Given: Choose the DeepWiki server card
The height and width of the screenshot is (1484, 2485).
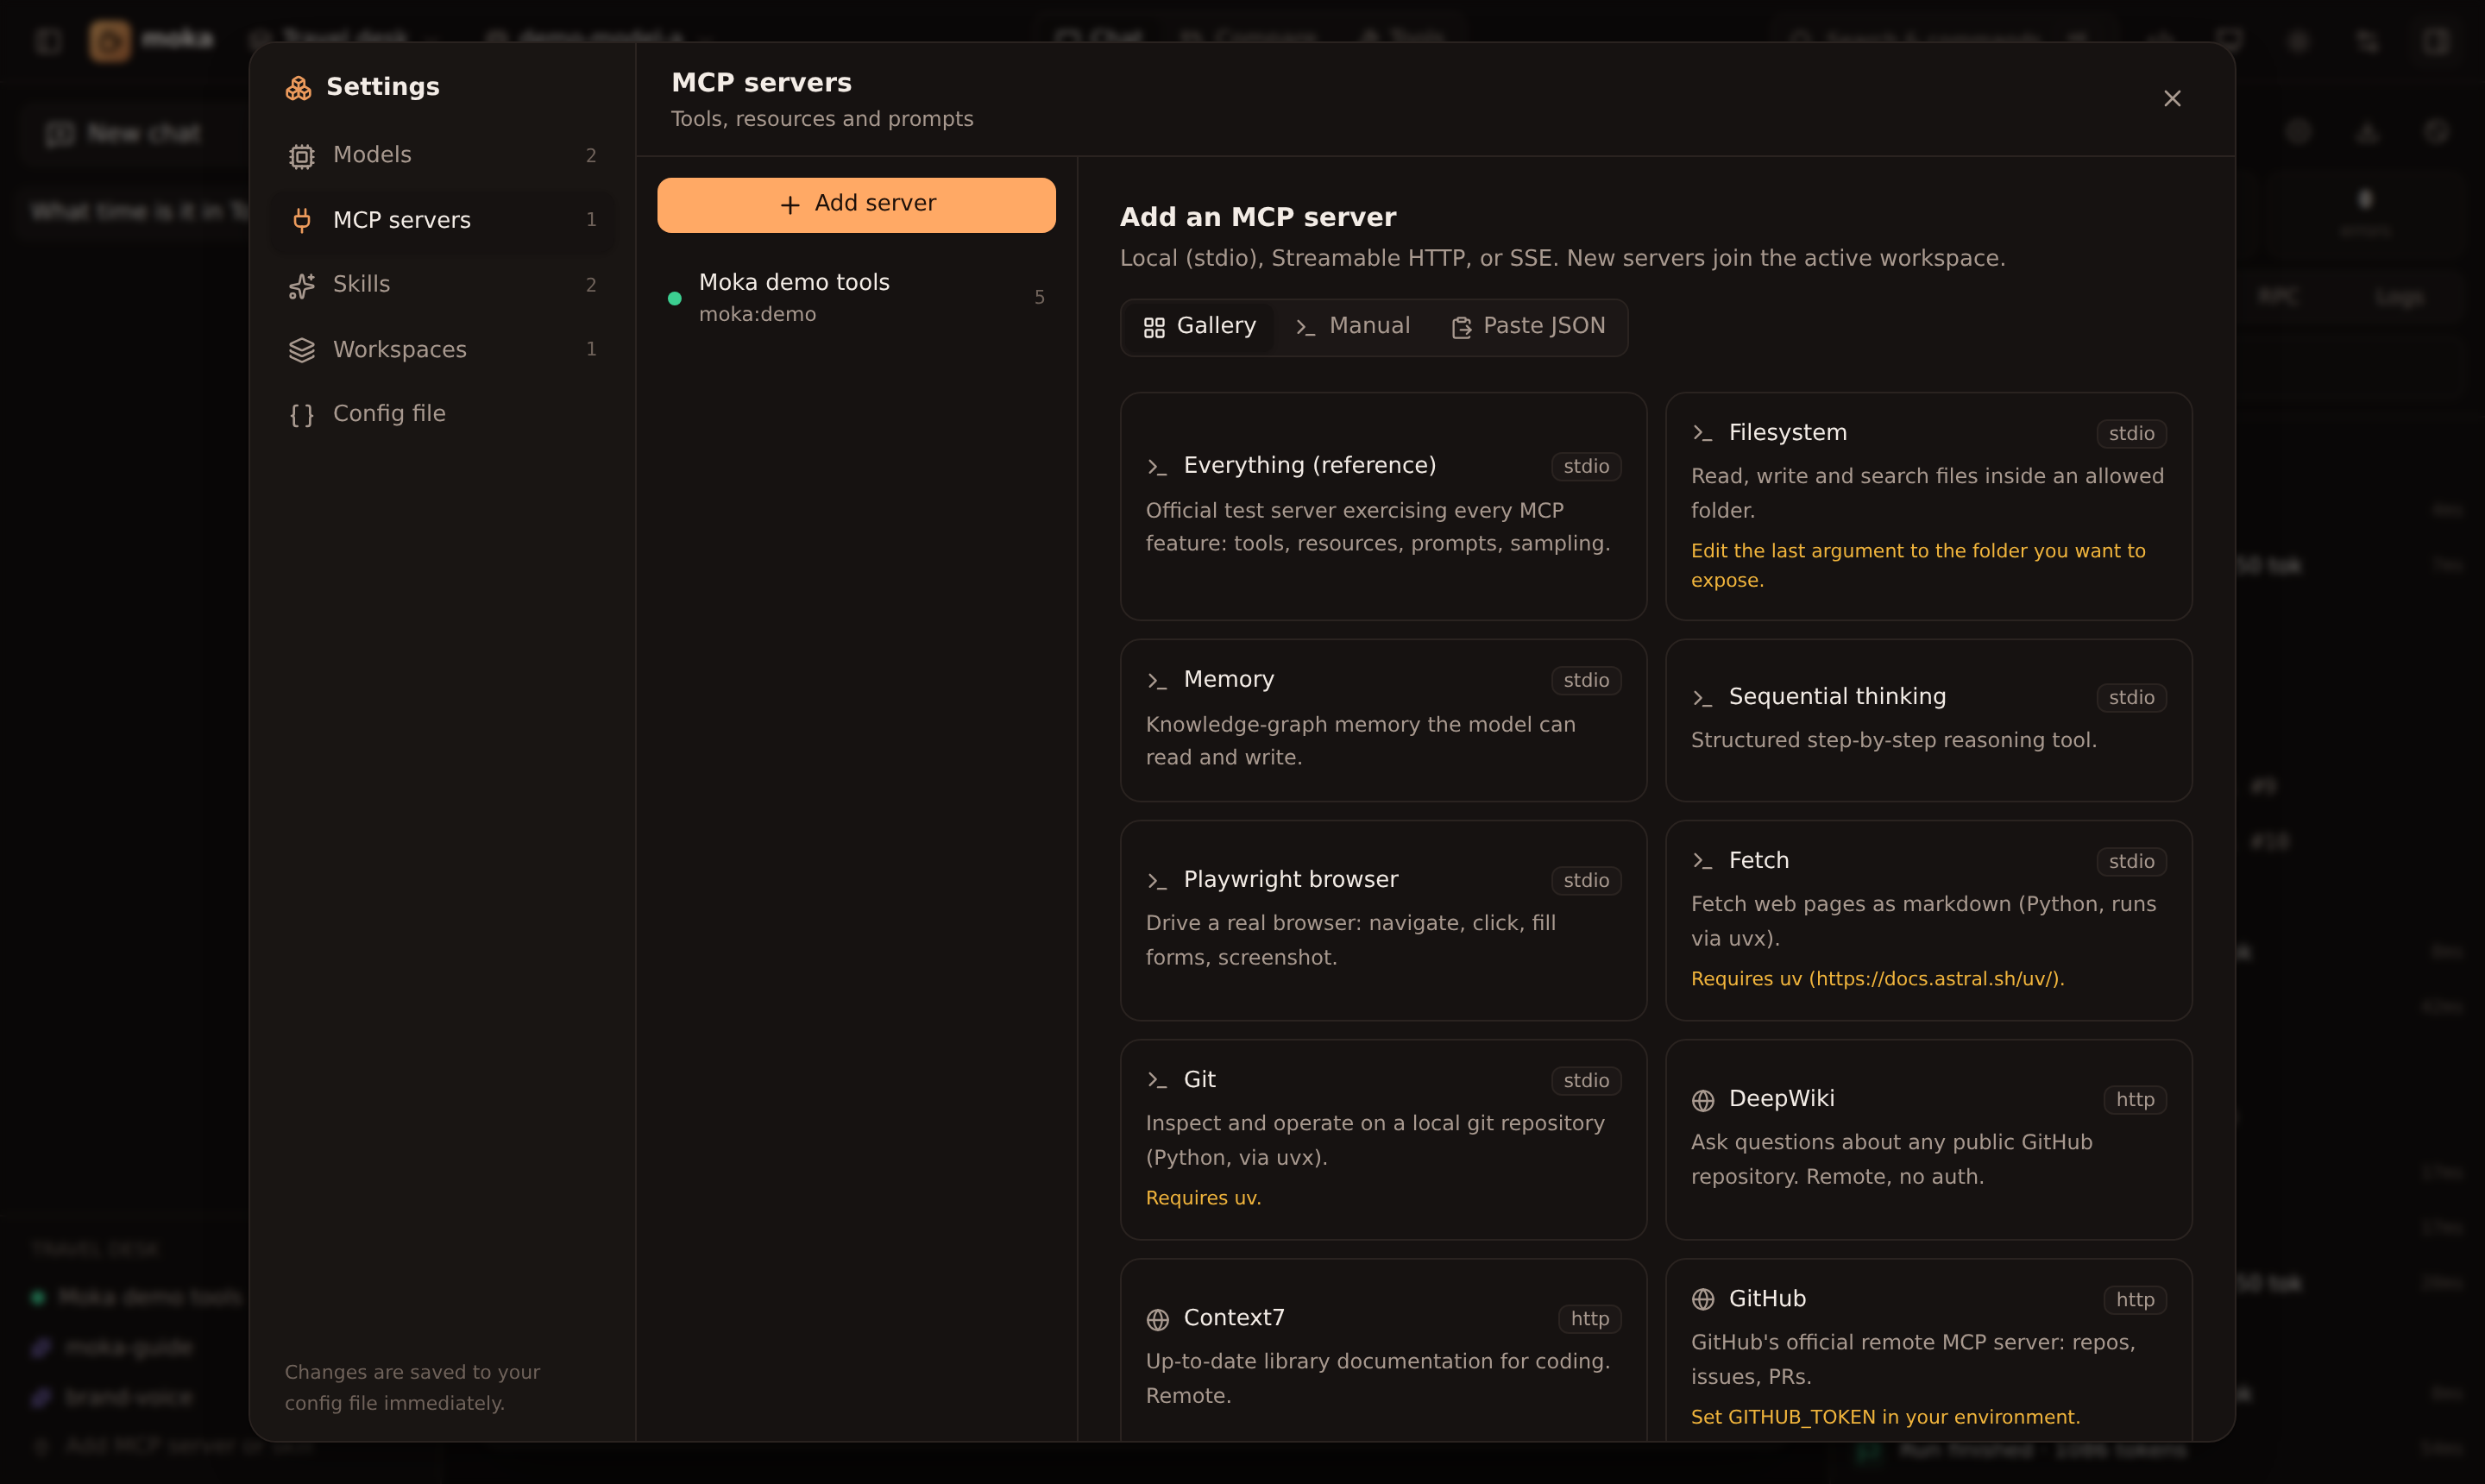Looking at the screenshot, I should pyautogui.click(x=1928, y=1139).
